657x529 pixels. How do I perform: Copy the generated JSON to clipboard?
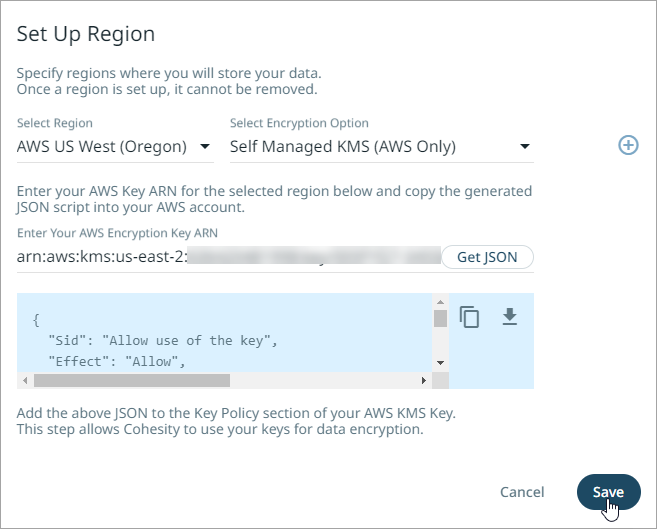[x=469, y=317]
